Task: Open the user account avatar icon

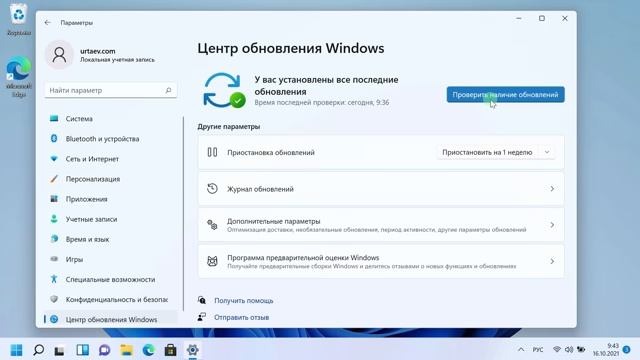Action: click(59, 55)
